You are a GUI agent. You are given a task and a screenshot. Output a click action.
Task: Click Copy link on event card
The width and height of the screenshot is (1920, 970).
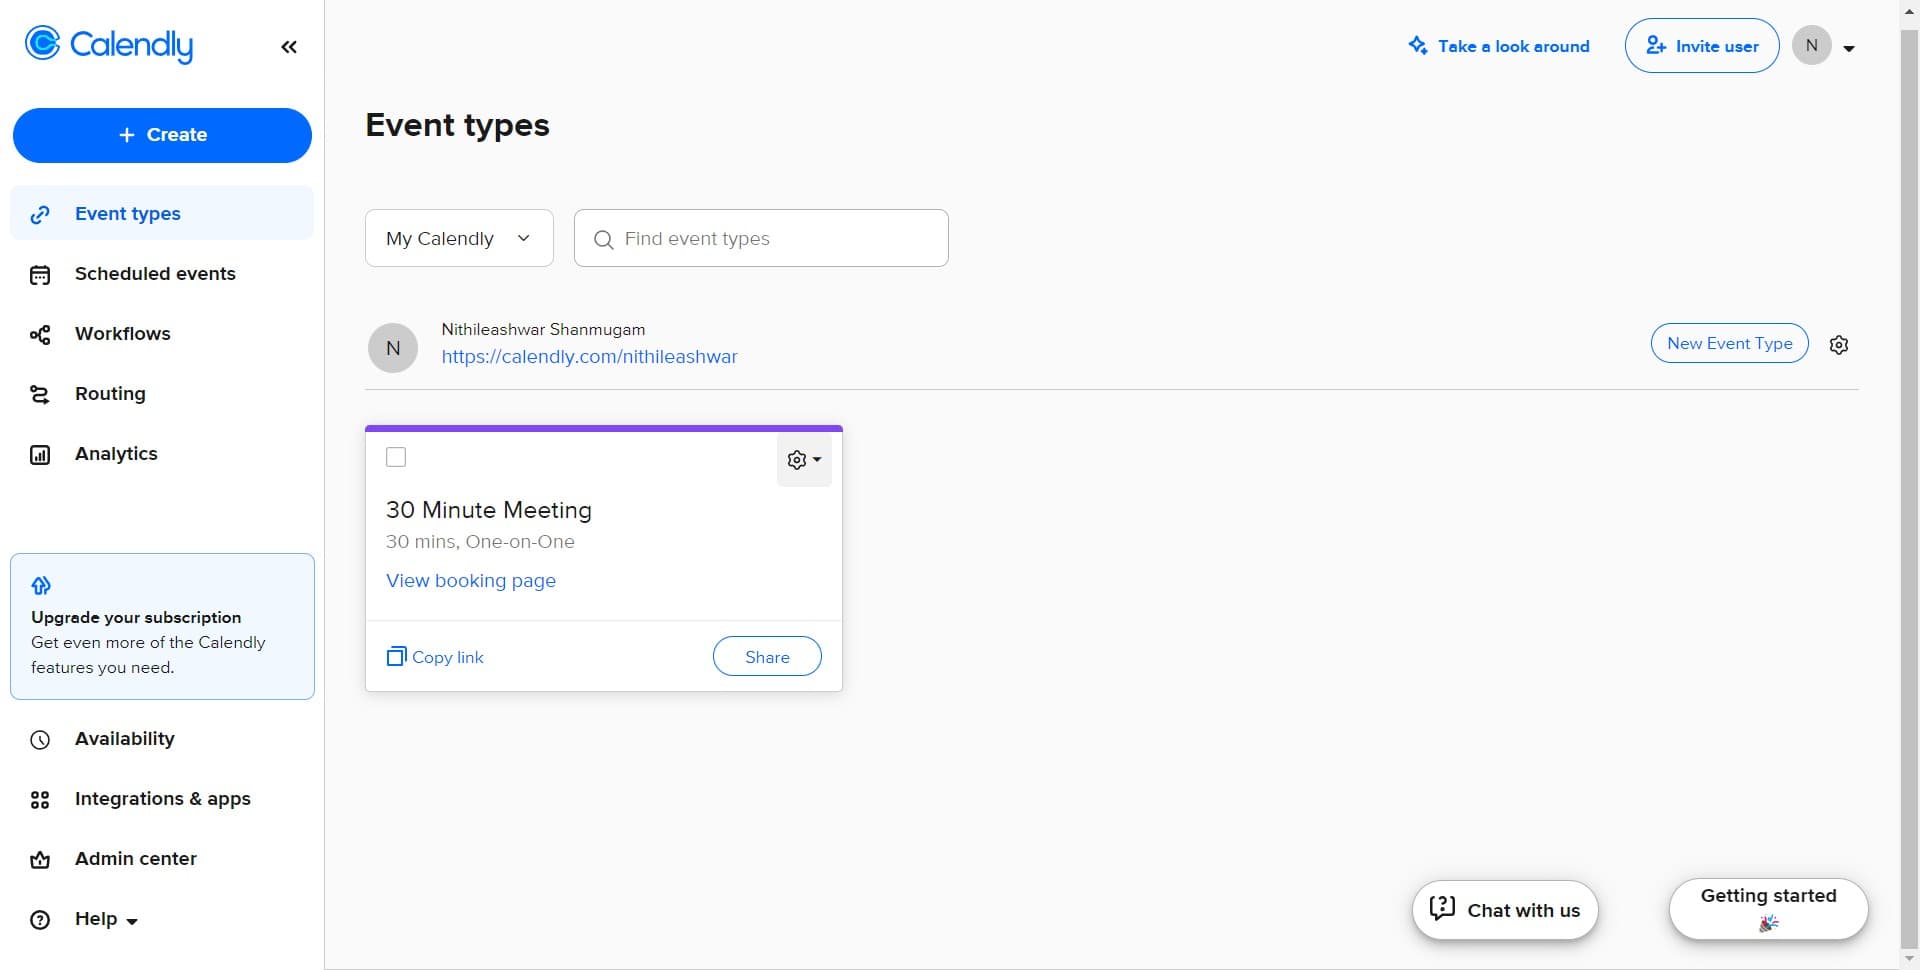click(x=435, y=657)
